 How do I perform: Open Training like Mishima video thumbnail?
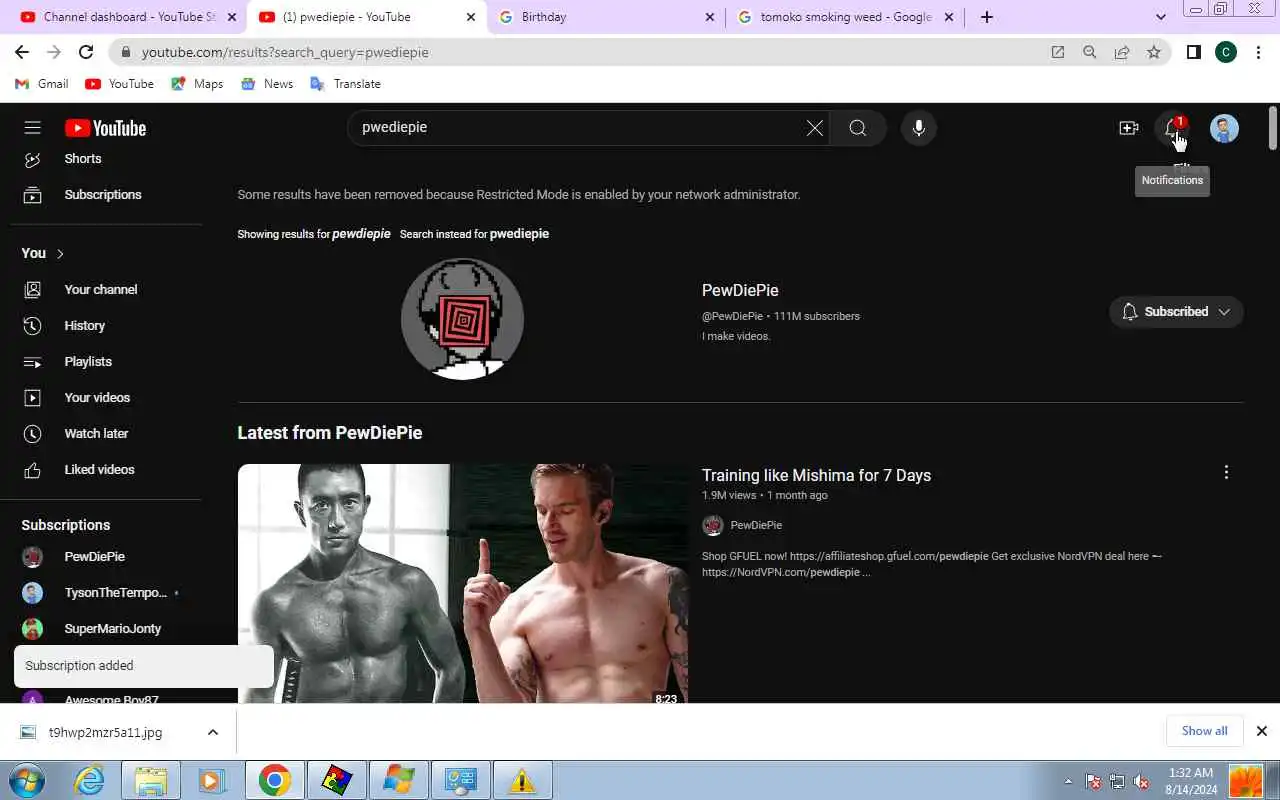[463, 584]
